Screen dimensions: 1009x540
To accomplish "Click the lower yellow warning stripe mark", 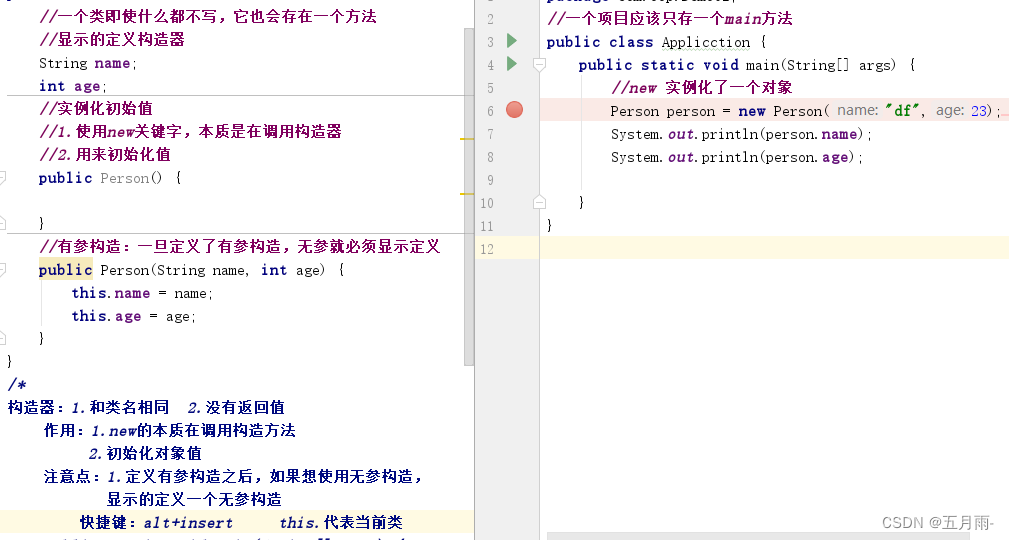I will pos(467,193).
